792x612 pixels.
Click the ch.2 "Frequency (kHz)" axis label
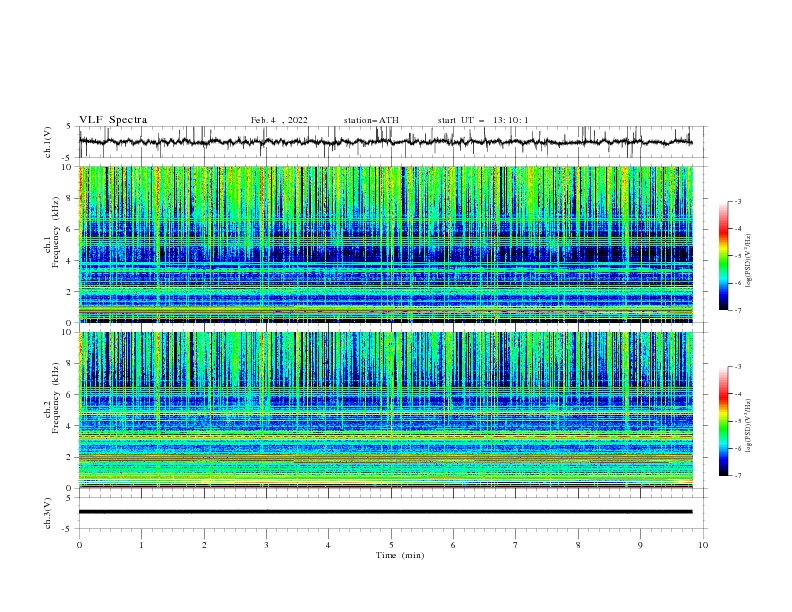coord(57,398)
